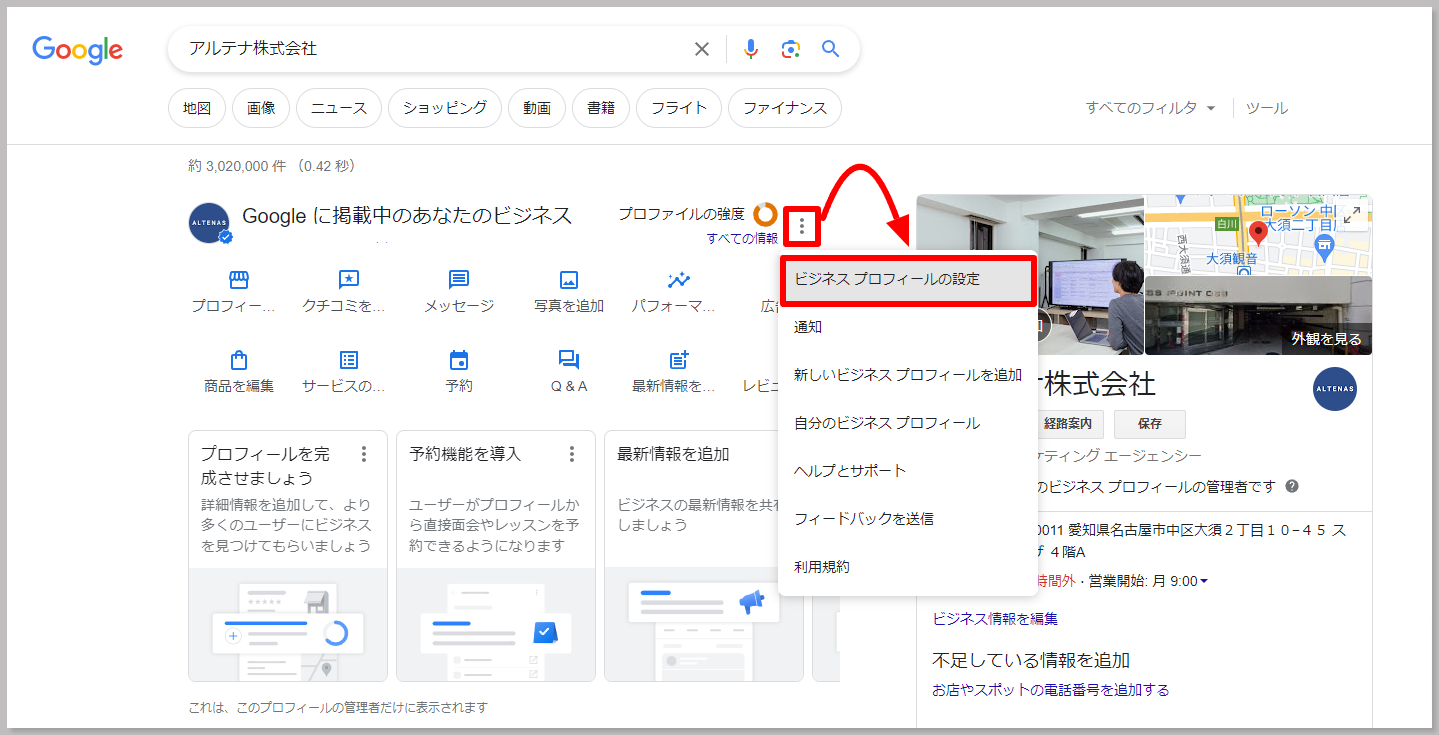Click red map pin on map

coord(1259,234)
